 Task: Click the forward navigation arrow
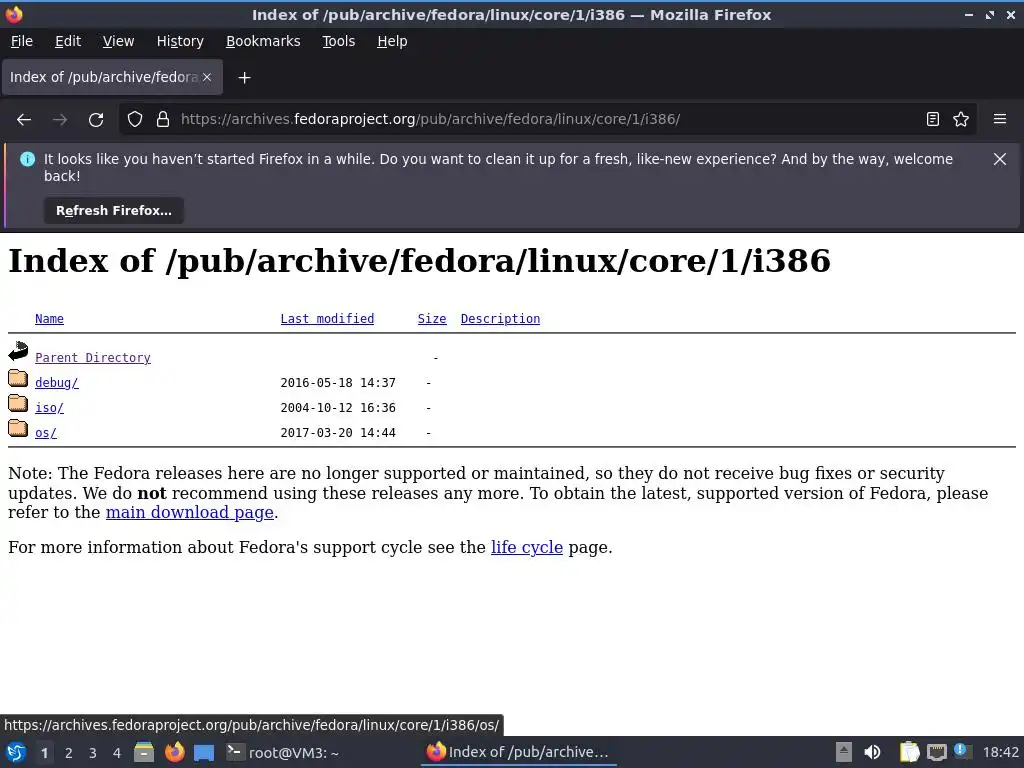59,120
